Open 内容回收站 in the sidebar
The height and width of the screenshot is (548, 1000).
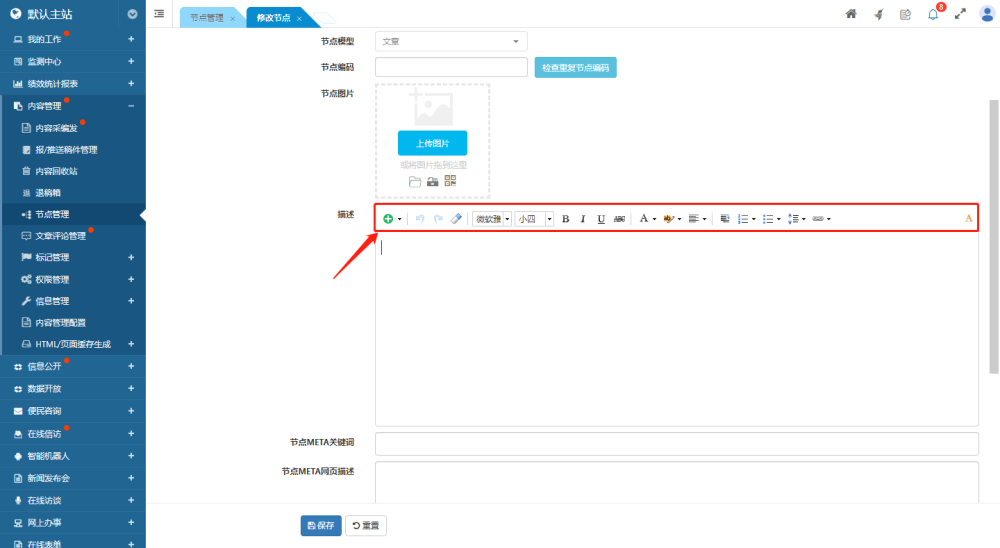point(56,171)
